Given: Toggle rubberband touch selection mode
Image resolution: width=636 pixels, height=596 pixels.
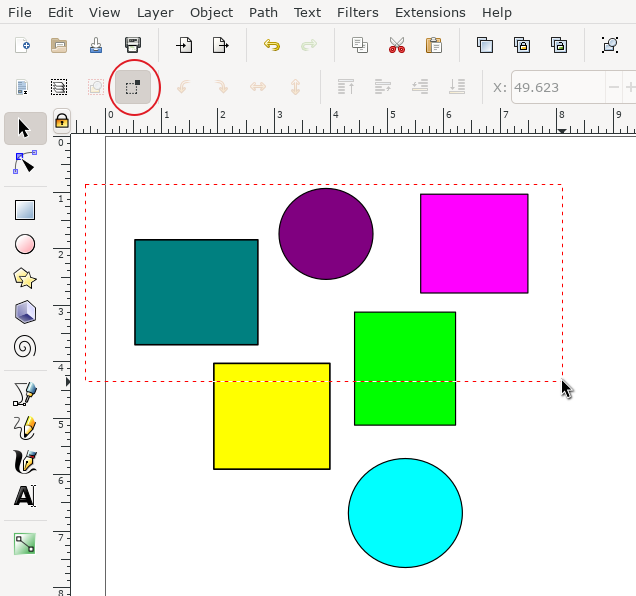Looking at the screenshot, I should click(133, 87).
